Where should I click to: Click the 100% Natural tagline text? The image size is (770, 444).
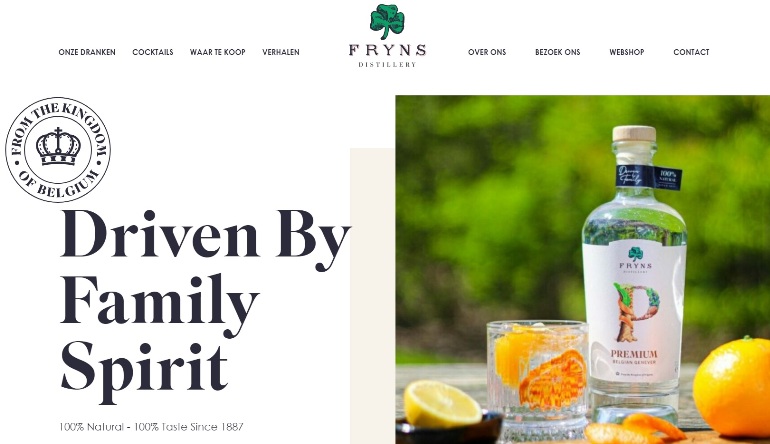pos(151,427)
